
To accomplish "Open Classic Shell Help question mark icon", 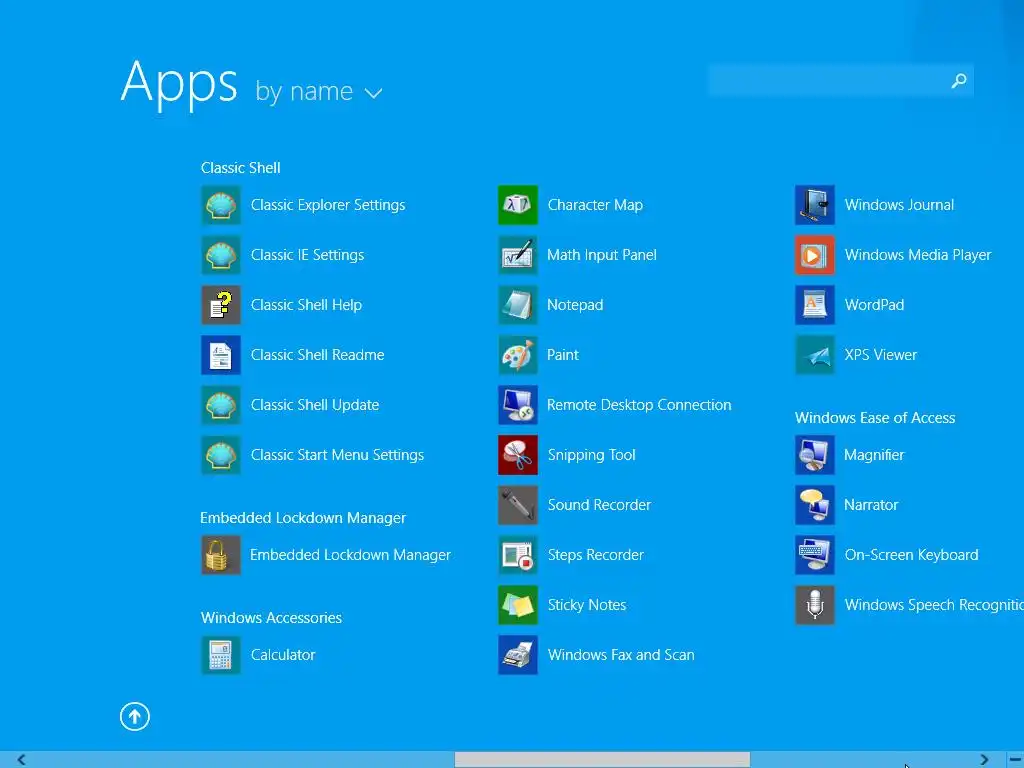I will (x=221, y=305).
